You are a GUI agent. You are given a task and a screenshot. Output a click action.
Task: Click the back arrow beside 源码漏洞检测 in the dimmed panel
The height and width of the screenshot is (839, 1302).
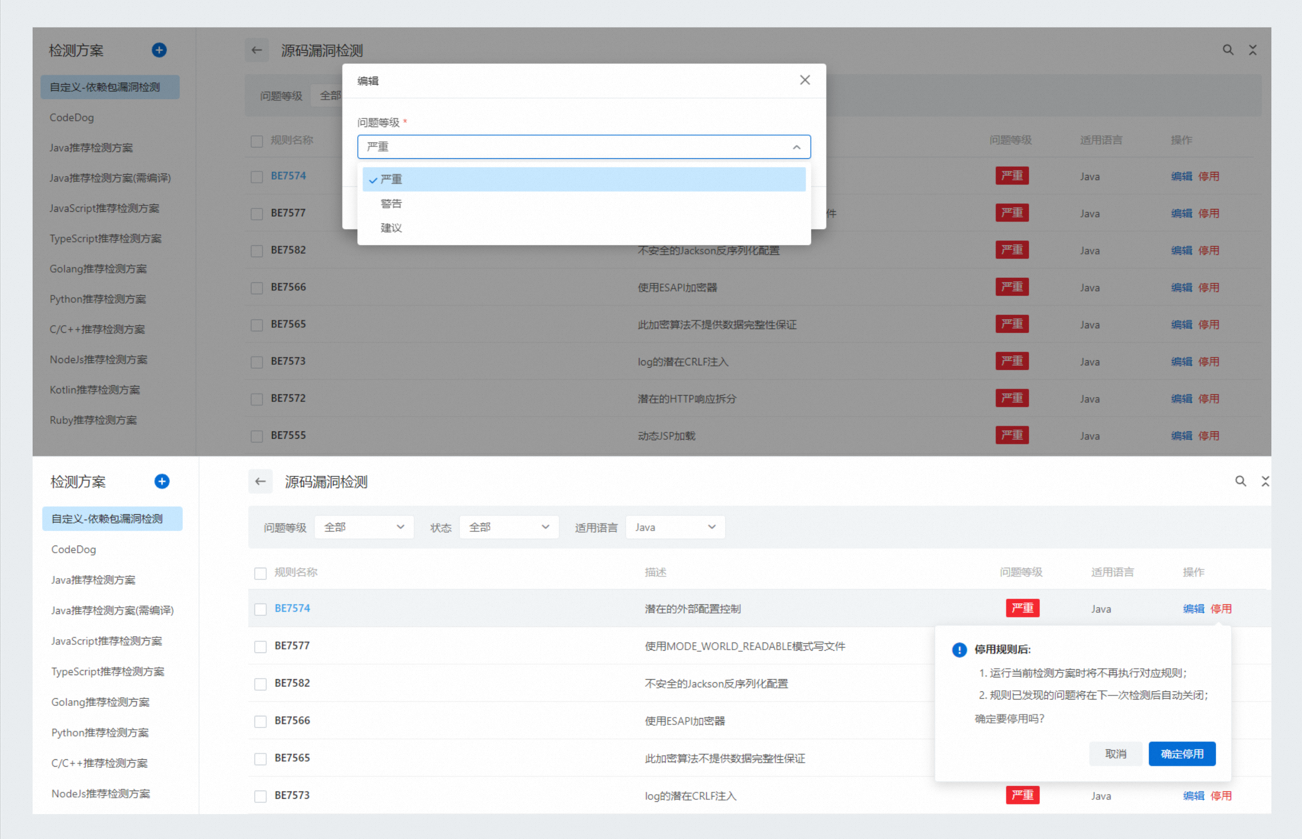click(x=257, y=50)
